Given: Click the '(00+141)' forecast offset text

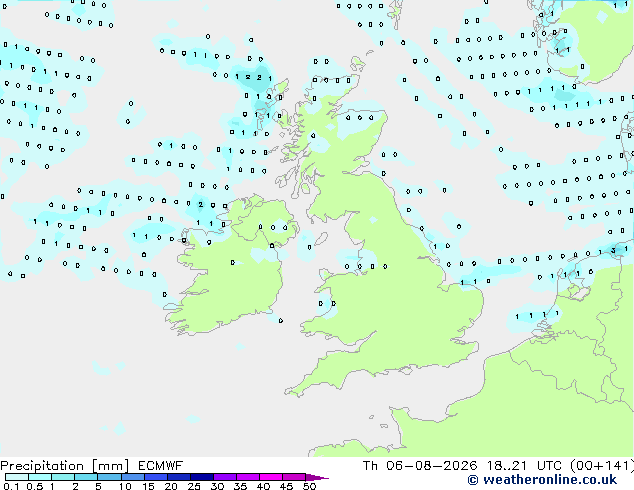Looking at the screenshot, I should [602, 466].
